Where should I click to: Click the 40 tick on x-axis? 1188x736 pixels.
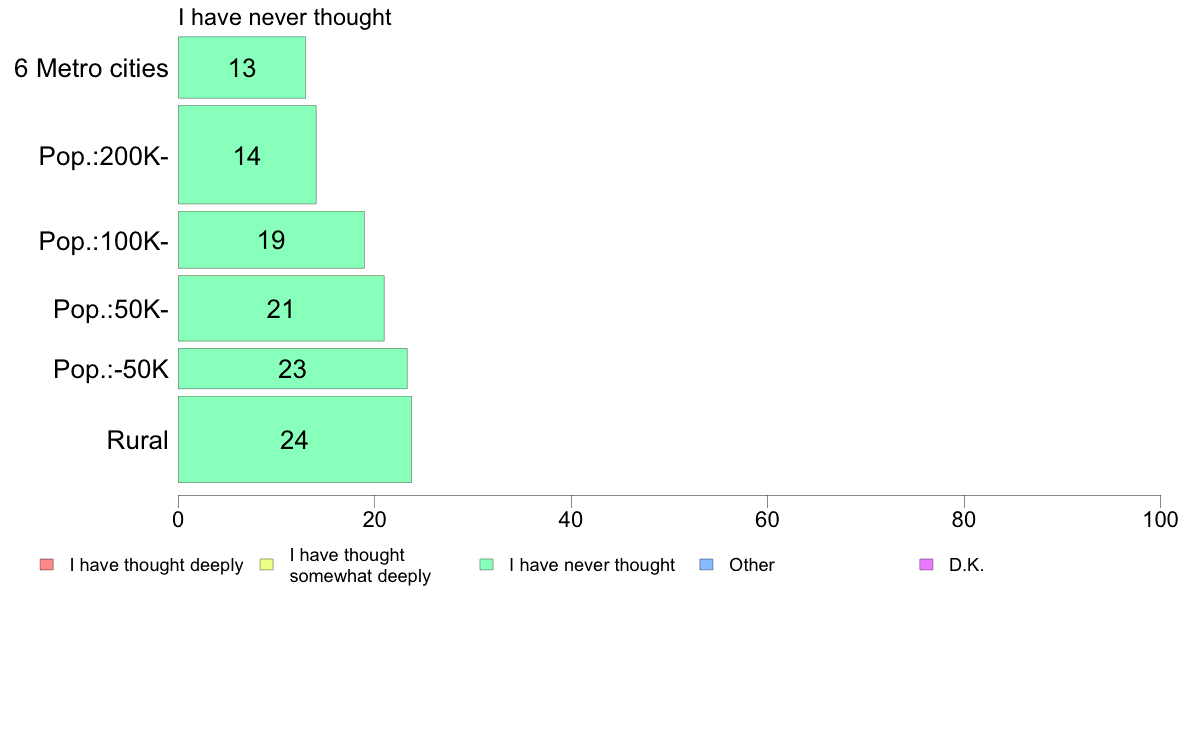(571, 519)
